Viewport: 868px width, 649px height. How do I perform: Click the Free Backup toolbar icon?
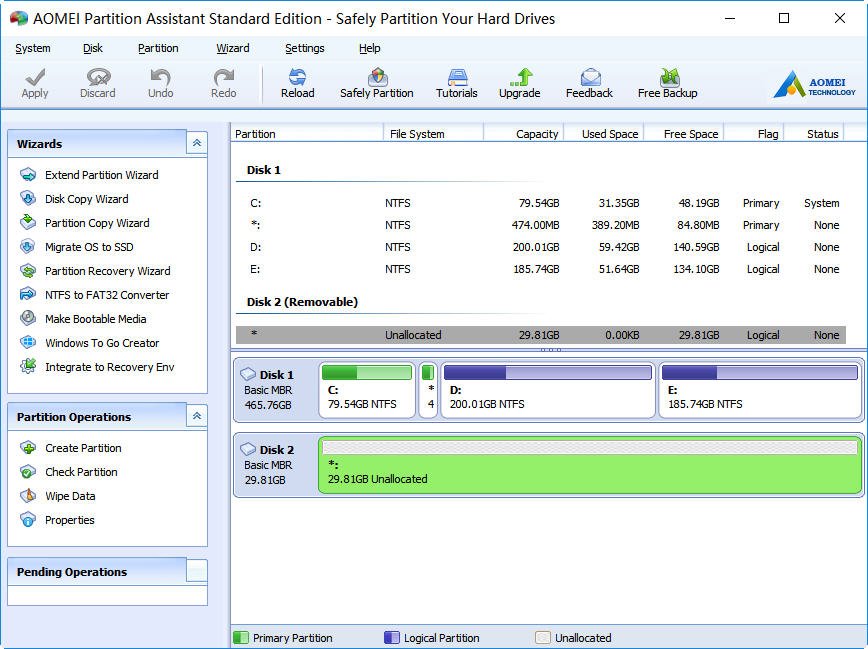click(667, 82)
